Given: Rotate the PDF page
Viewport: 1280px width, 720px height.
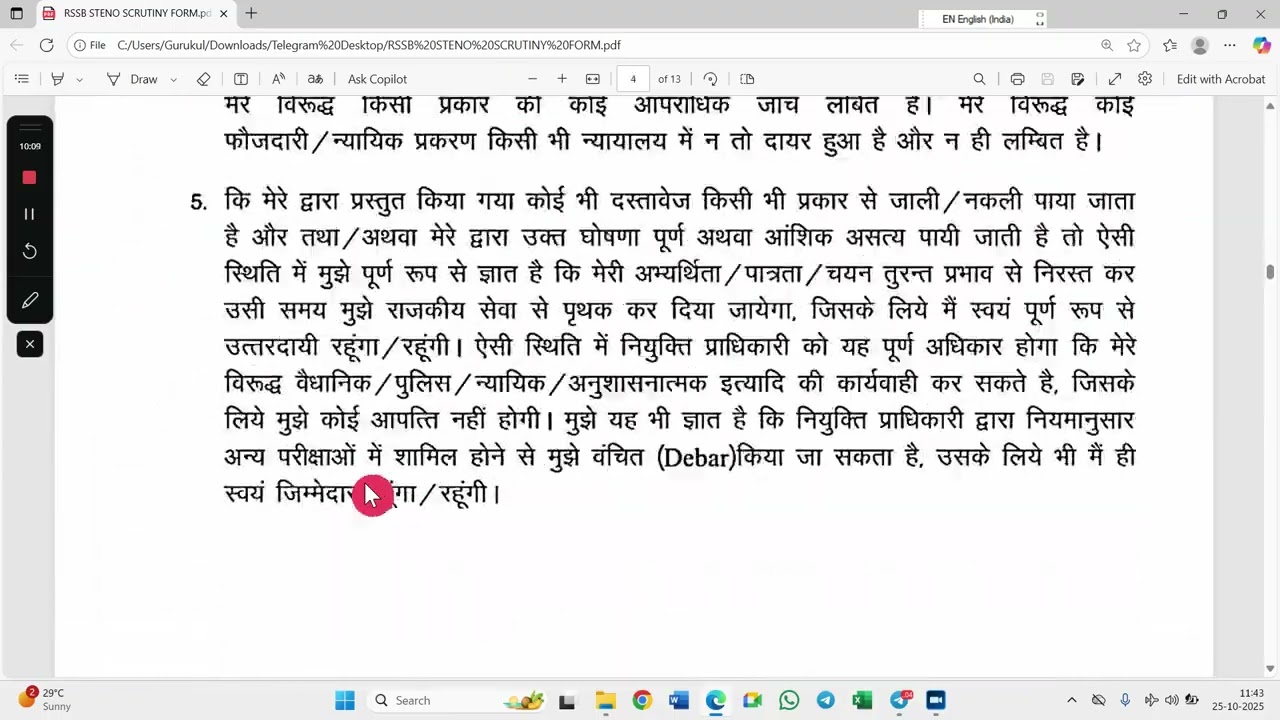Looking at the screenshot, I should tap(710, 79).
